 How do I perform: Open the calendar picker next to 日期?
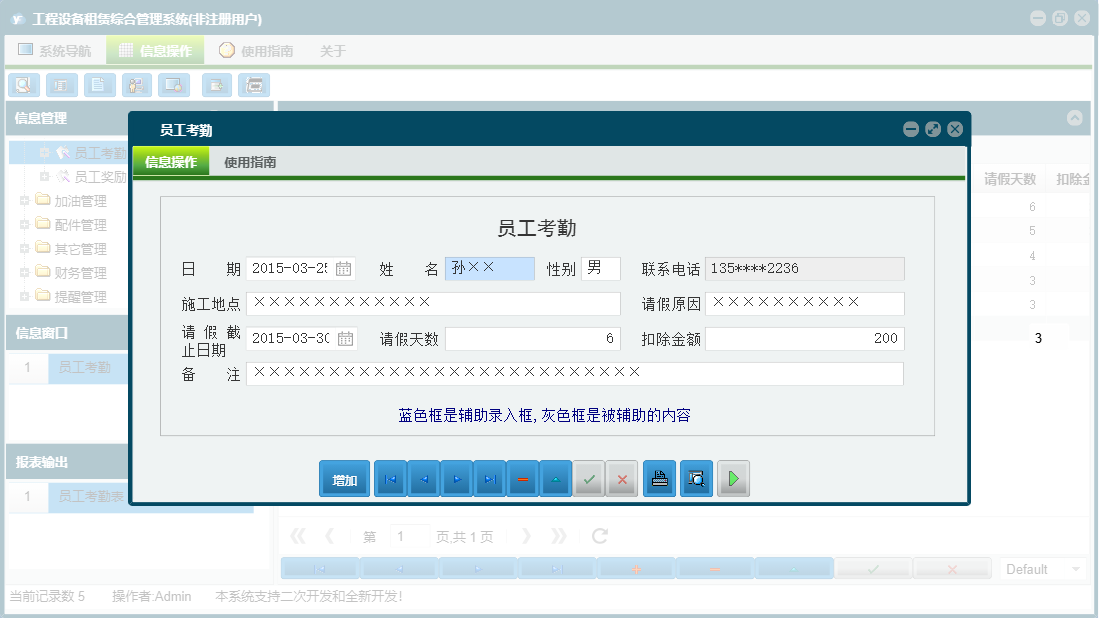point(342,268)
